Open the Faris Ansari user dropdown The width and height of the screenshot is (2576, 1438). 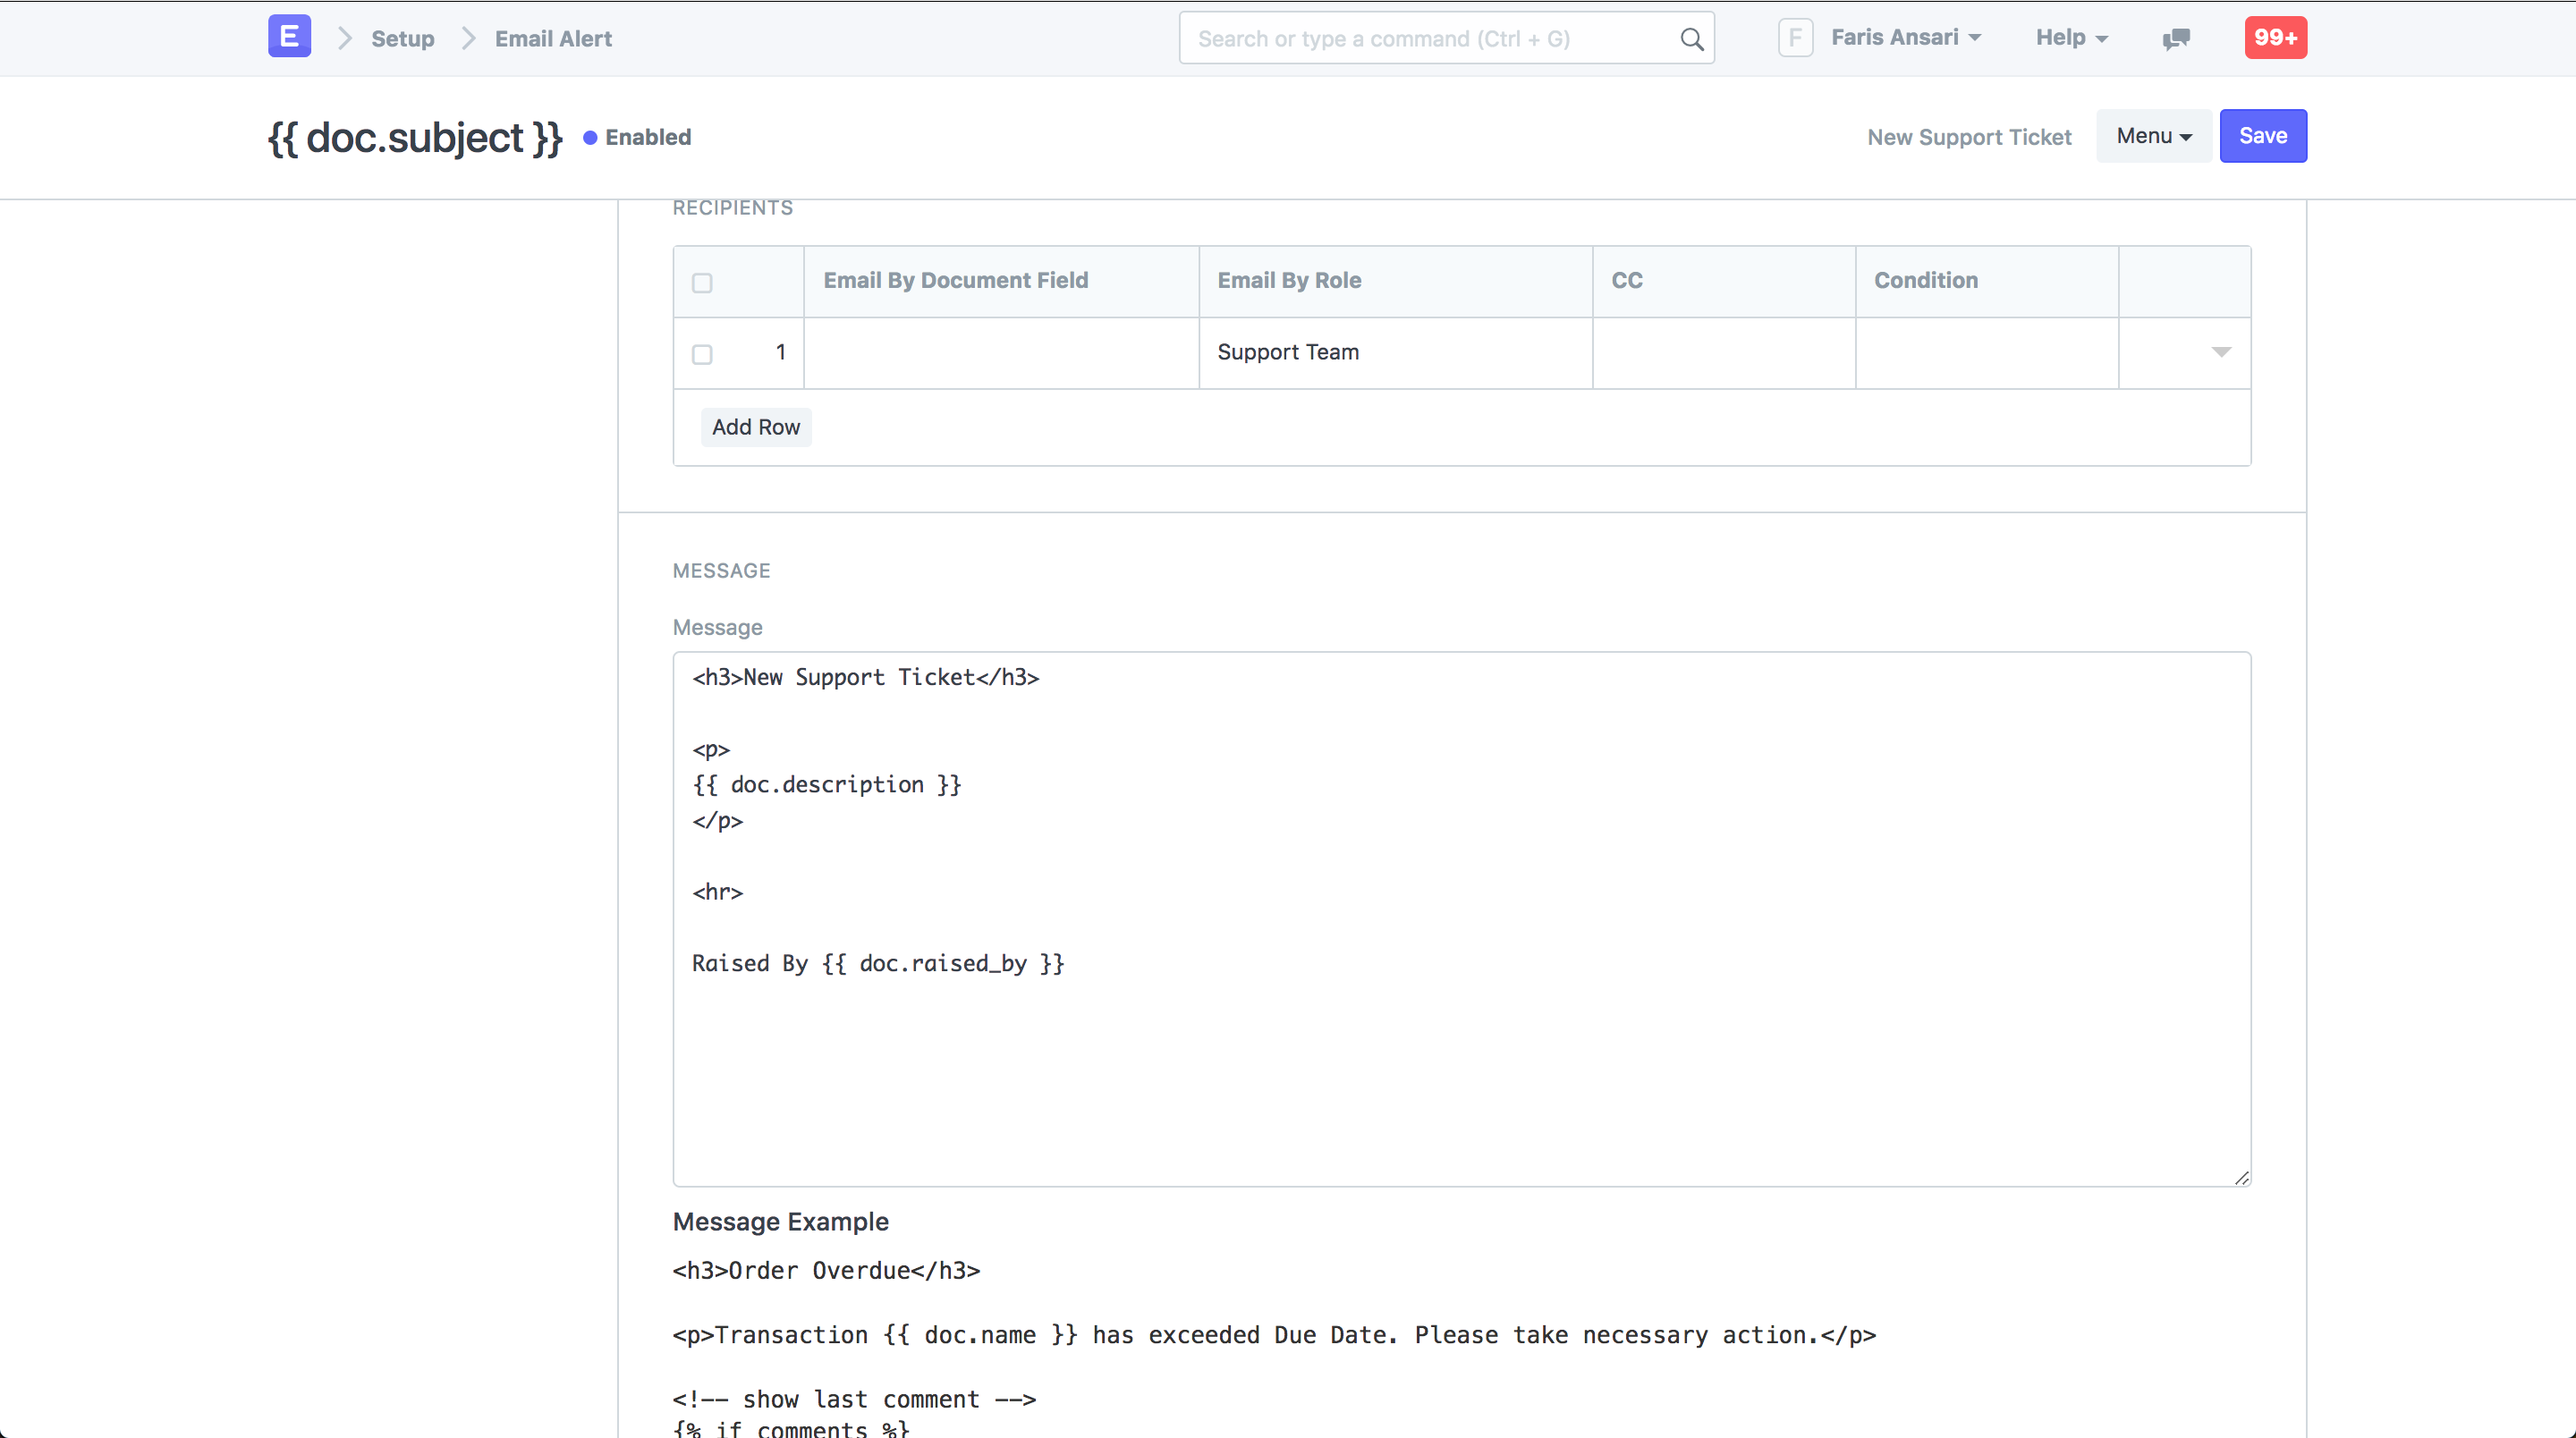(1906, 38)
